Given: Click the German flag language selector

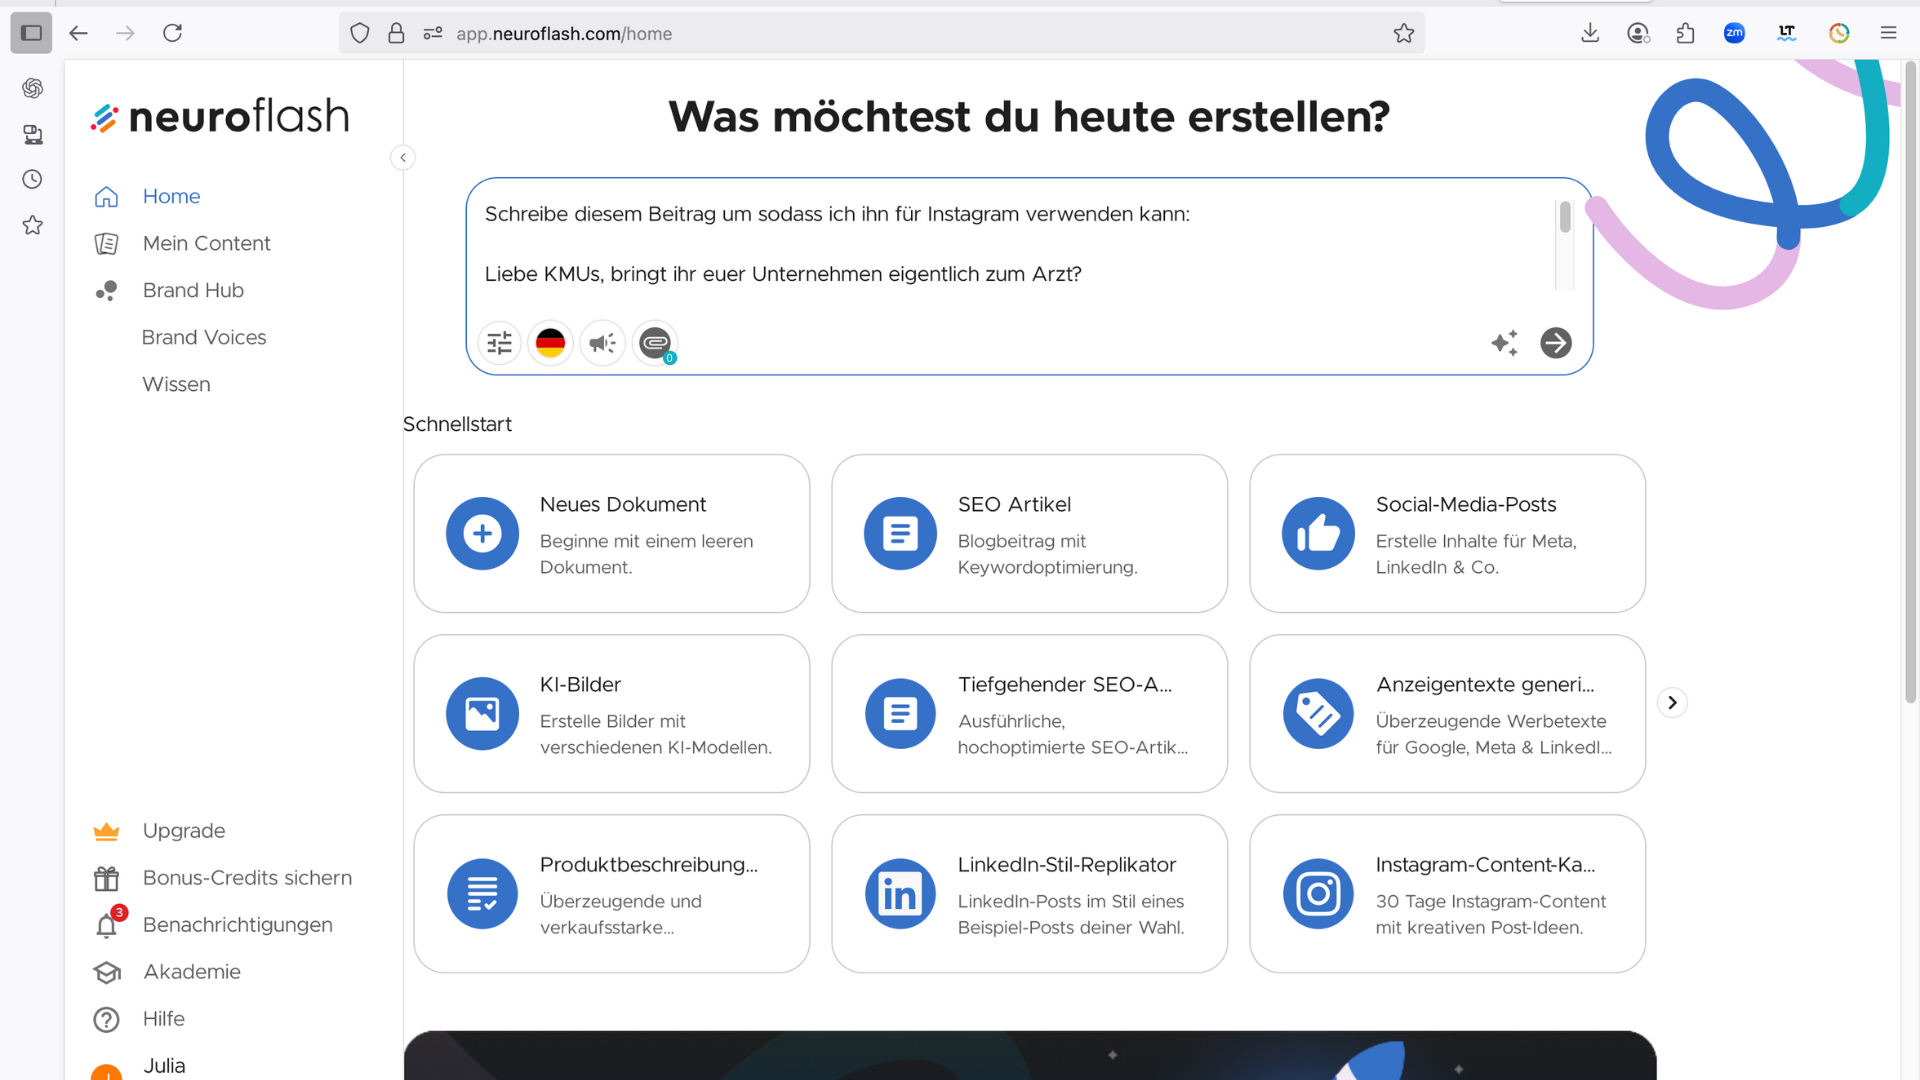Looking at the screenshot, I should click(x=550, y=343).
